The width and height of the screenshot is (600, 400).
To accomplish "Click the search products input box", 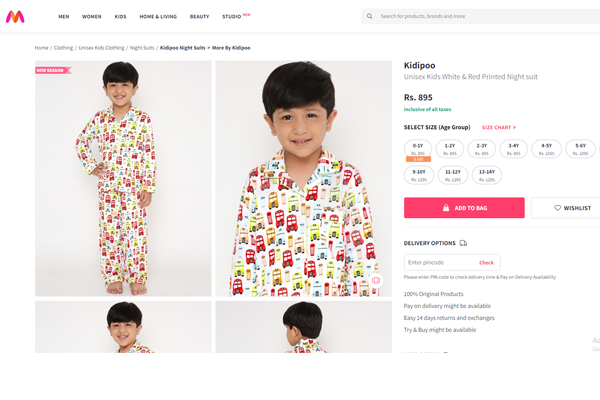I will tap(480, 16).
